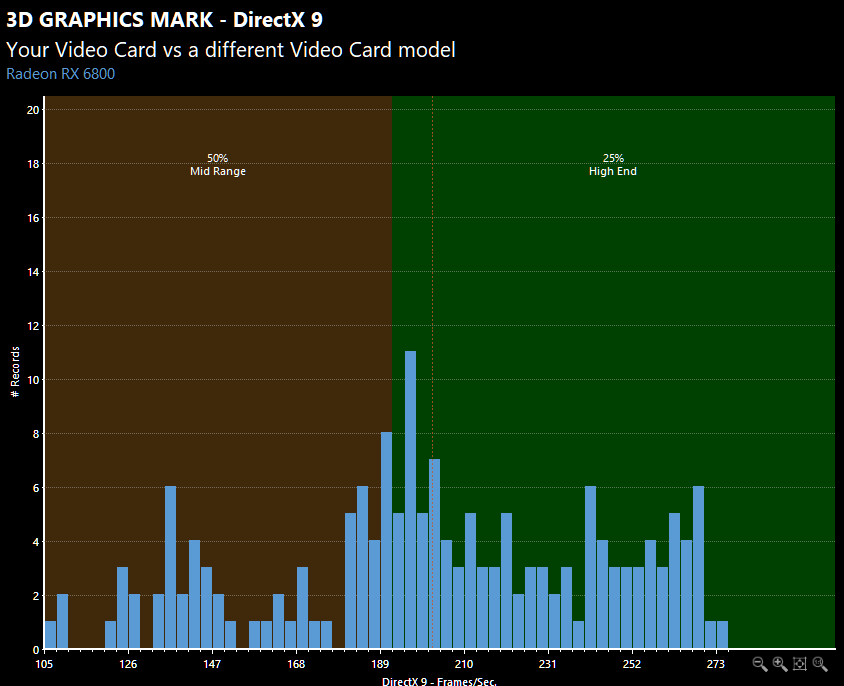Click the '3D GRAPHICS MARK - DirectX 9' title
The width and height of the screenshot is (844, 686).
(x=164, y=20)
